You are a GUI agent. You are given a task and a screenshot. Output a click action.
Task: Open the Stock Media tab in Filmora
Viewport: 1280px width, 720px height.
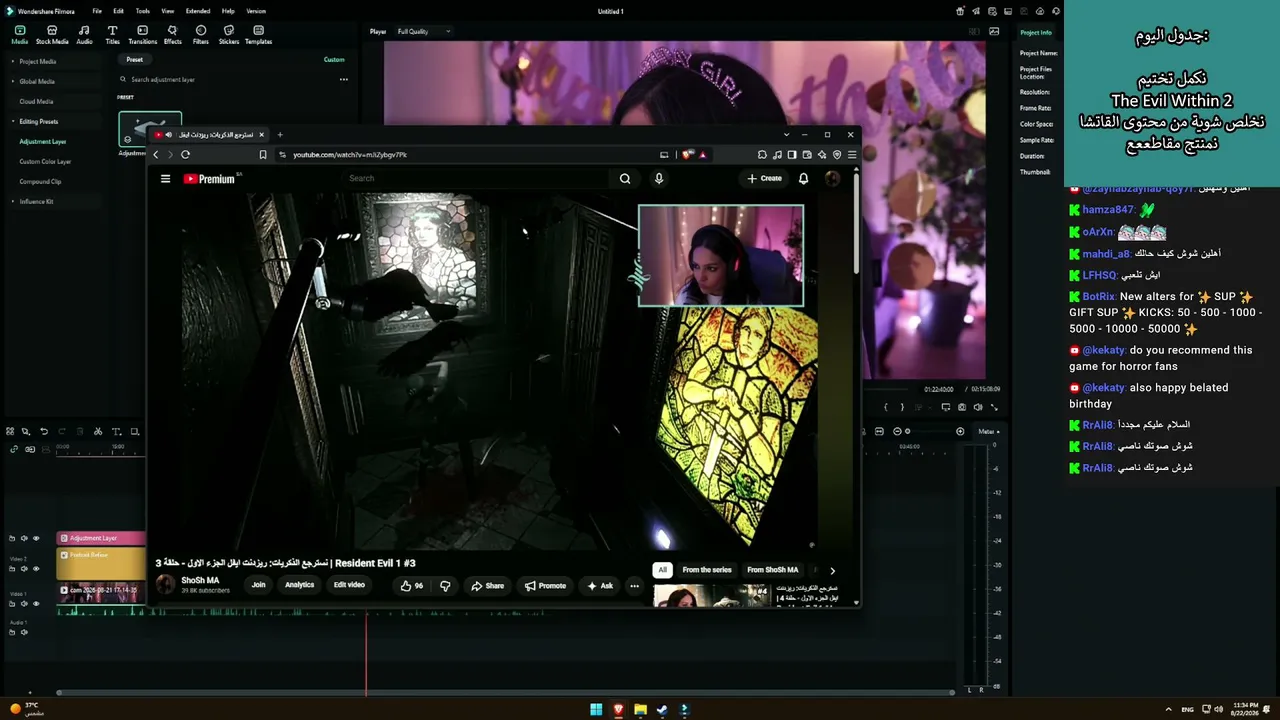[x=52, y=35]
